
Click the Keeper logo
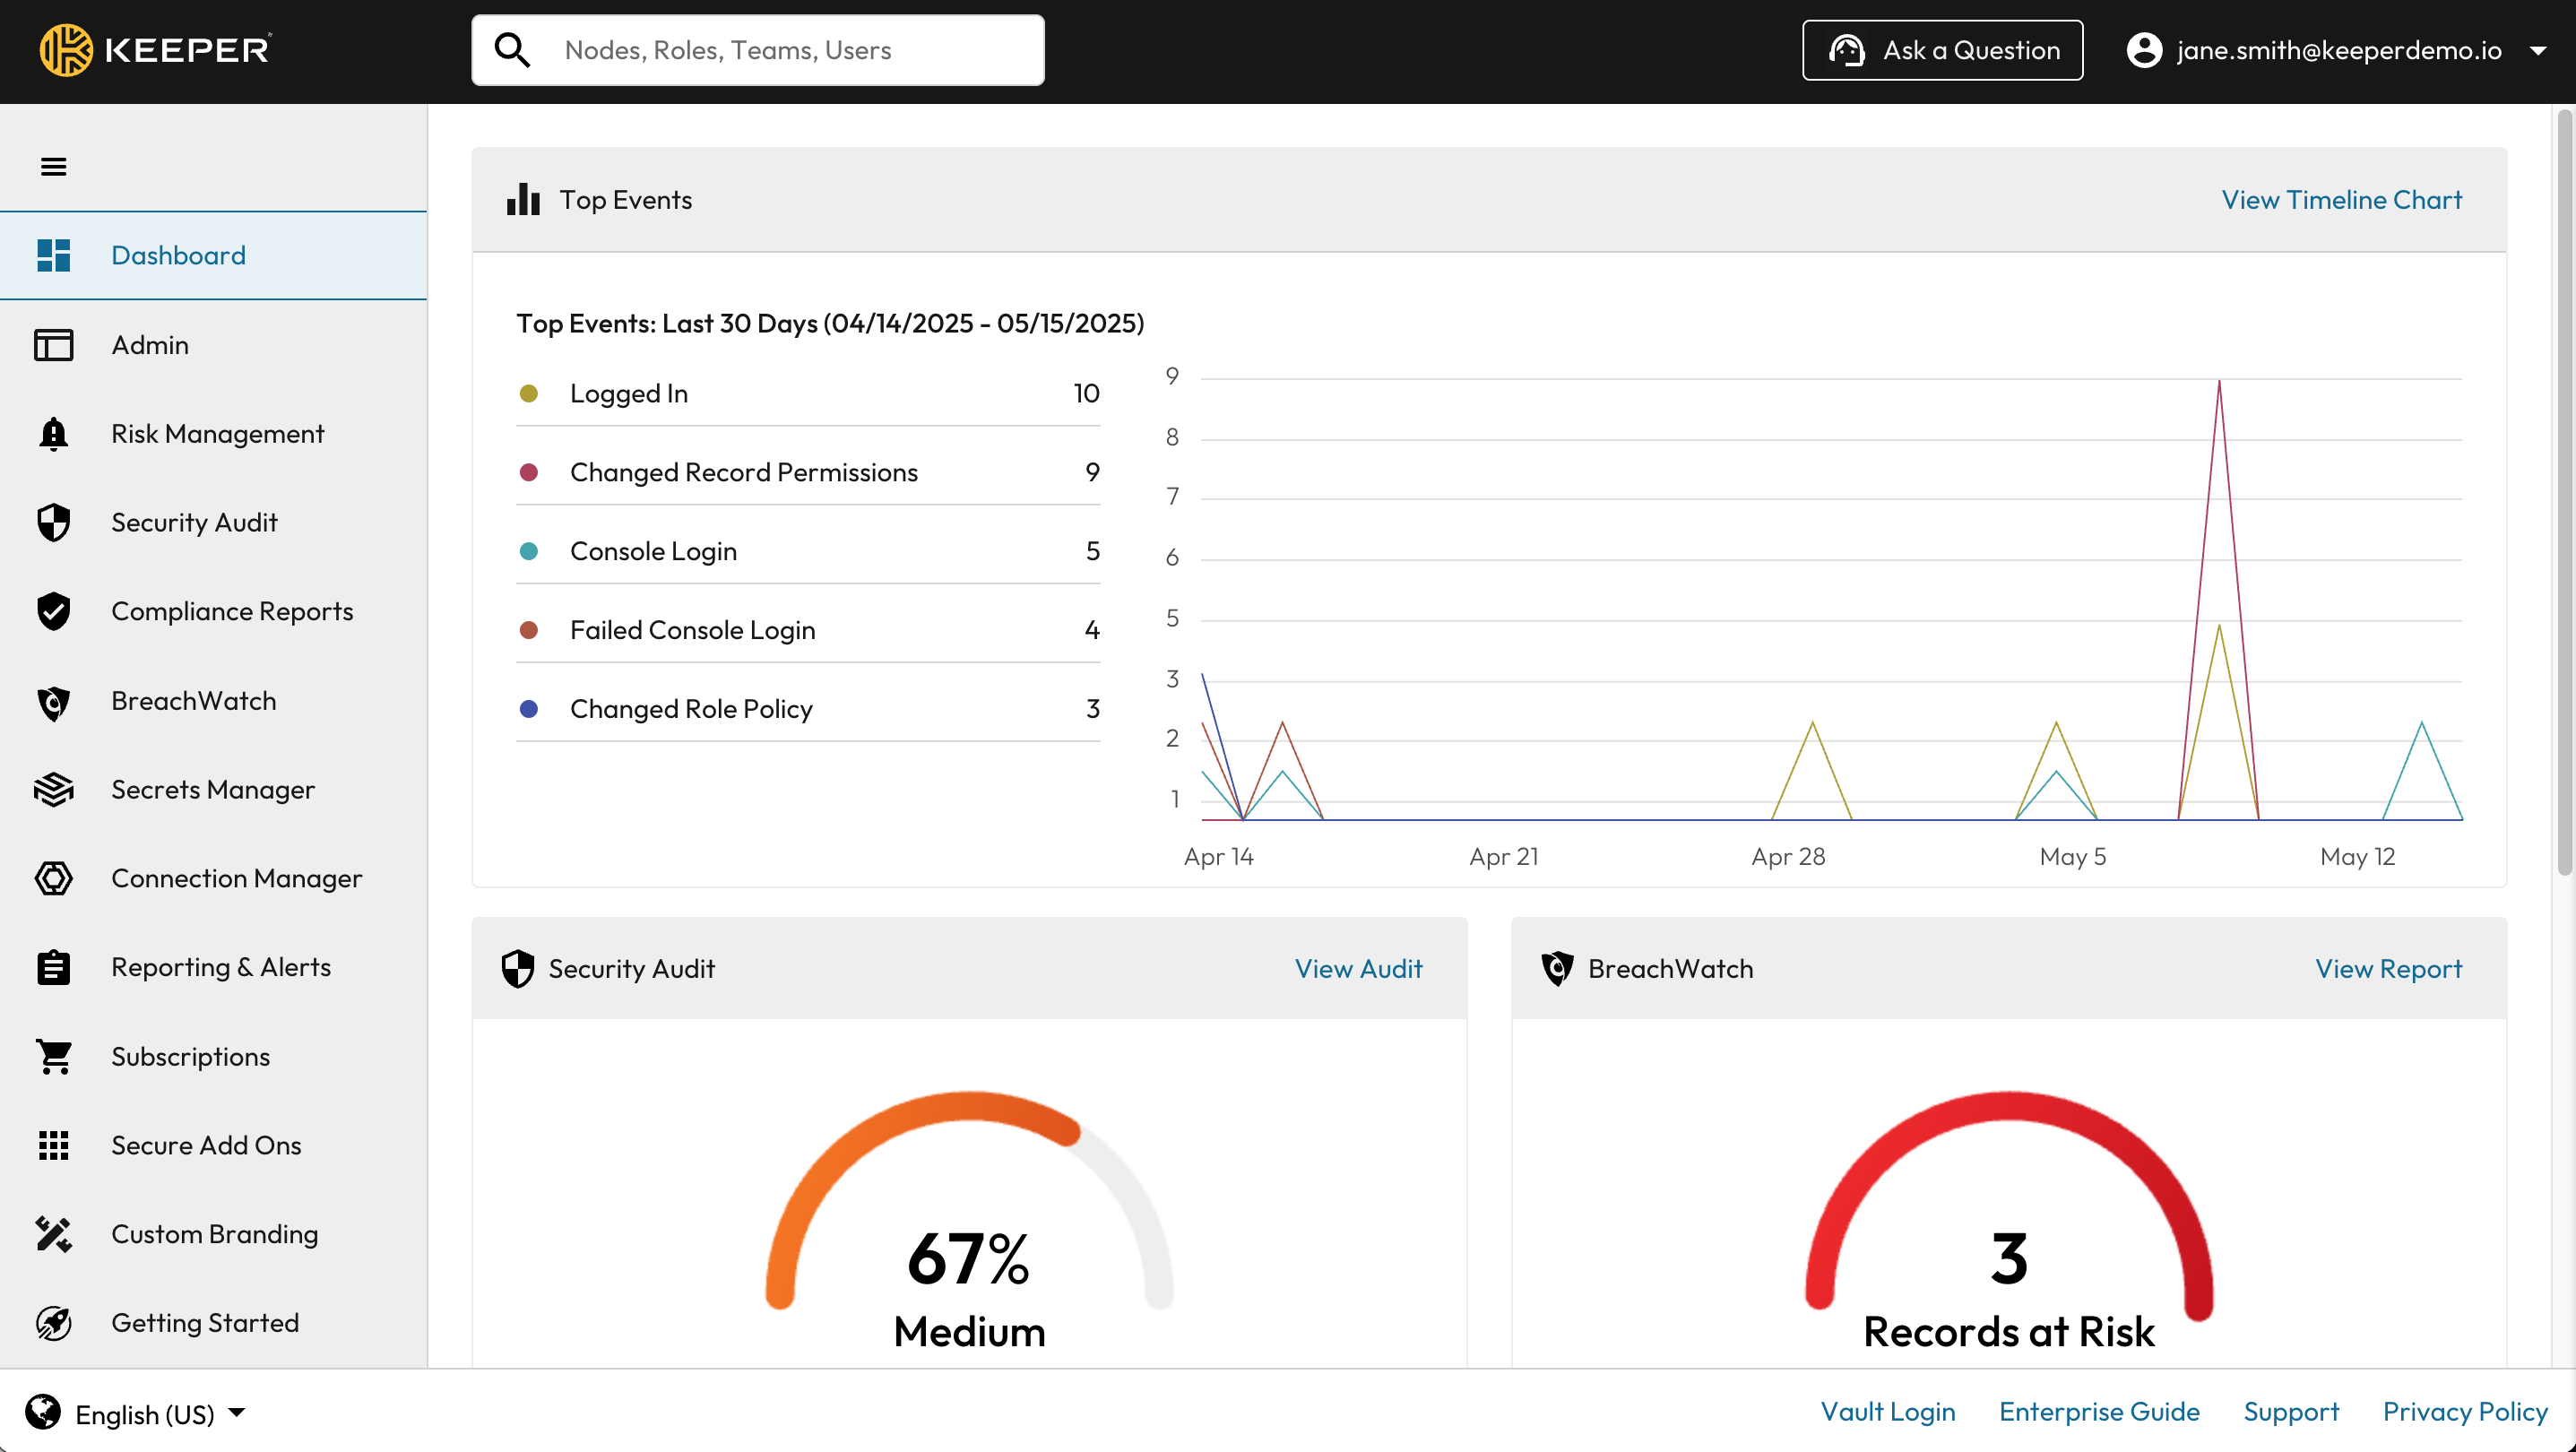pos(155,50)
